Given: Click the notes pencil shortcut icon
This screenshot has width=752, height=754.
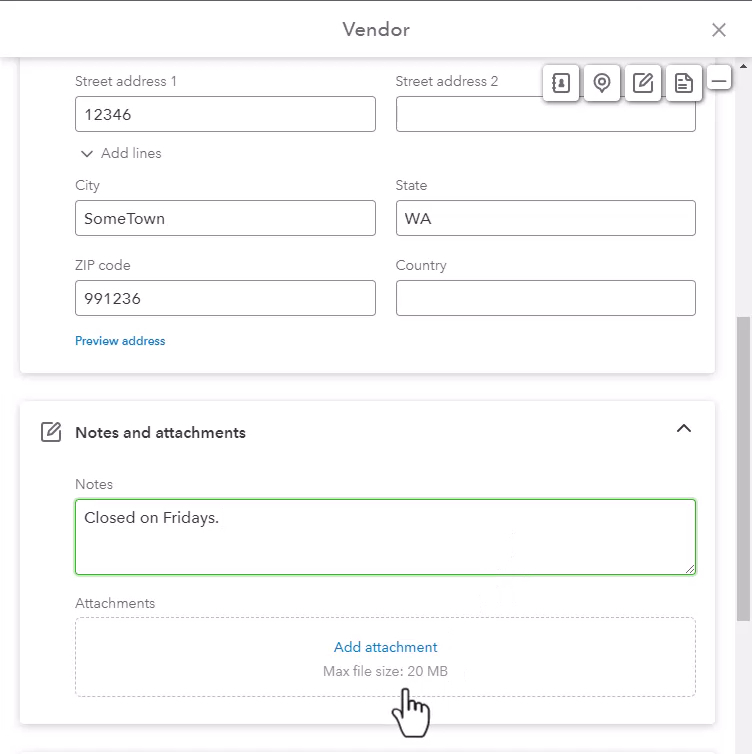Looking at the screenshot, I should click(643, 83).
